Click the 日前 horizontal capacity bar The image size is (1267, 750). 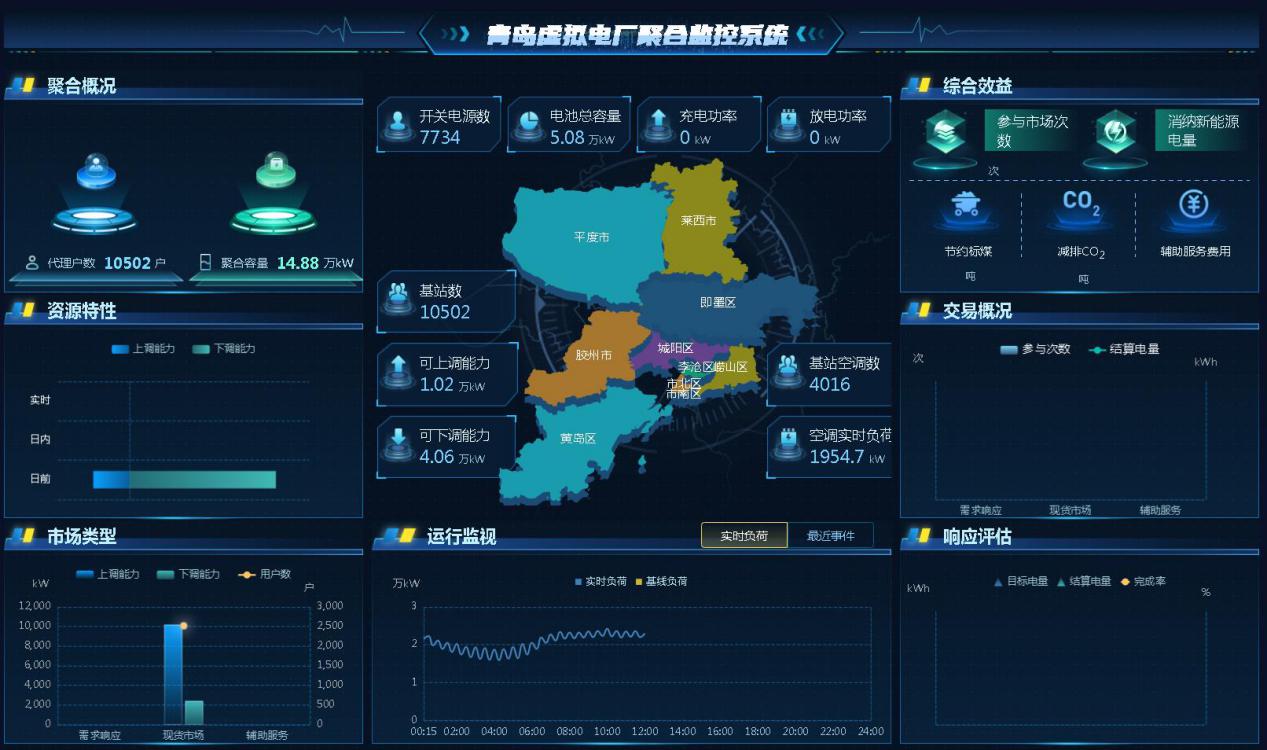pyautogui.click(x=184, y=479)
